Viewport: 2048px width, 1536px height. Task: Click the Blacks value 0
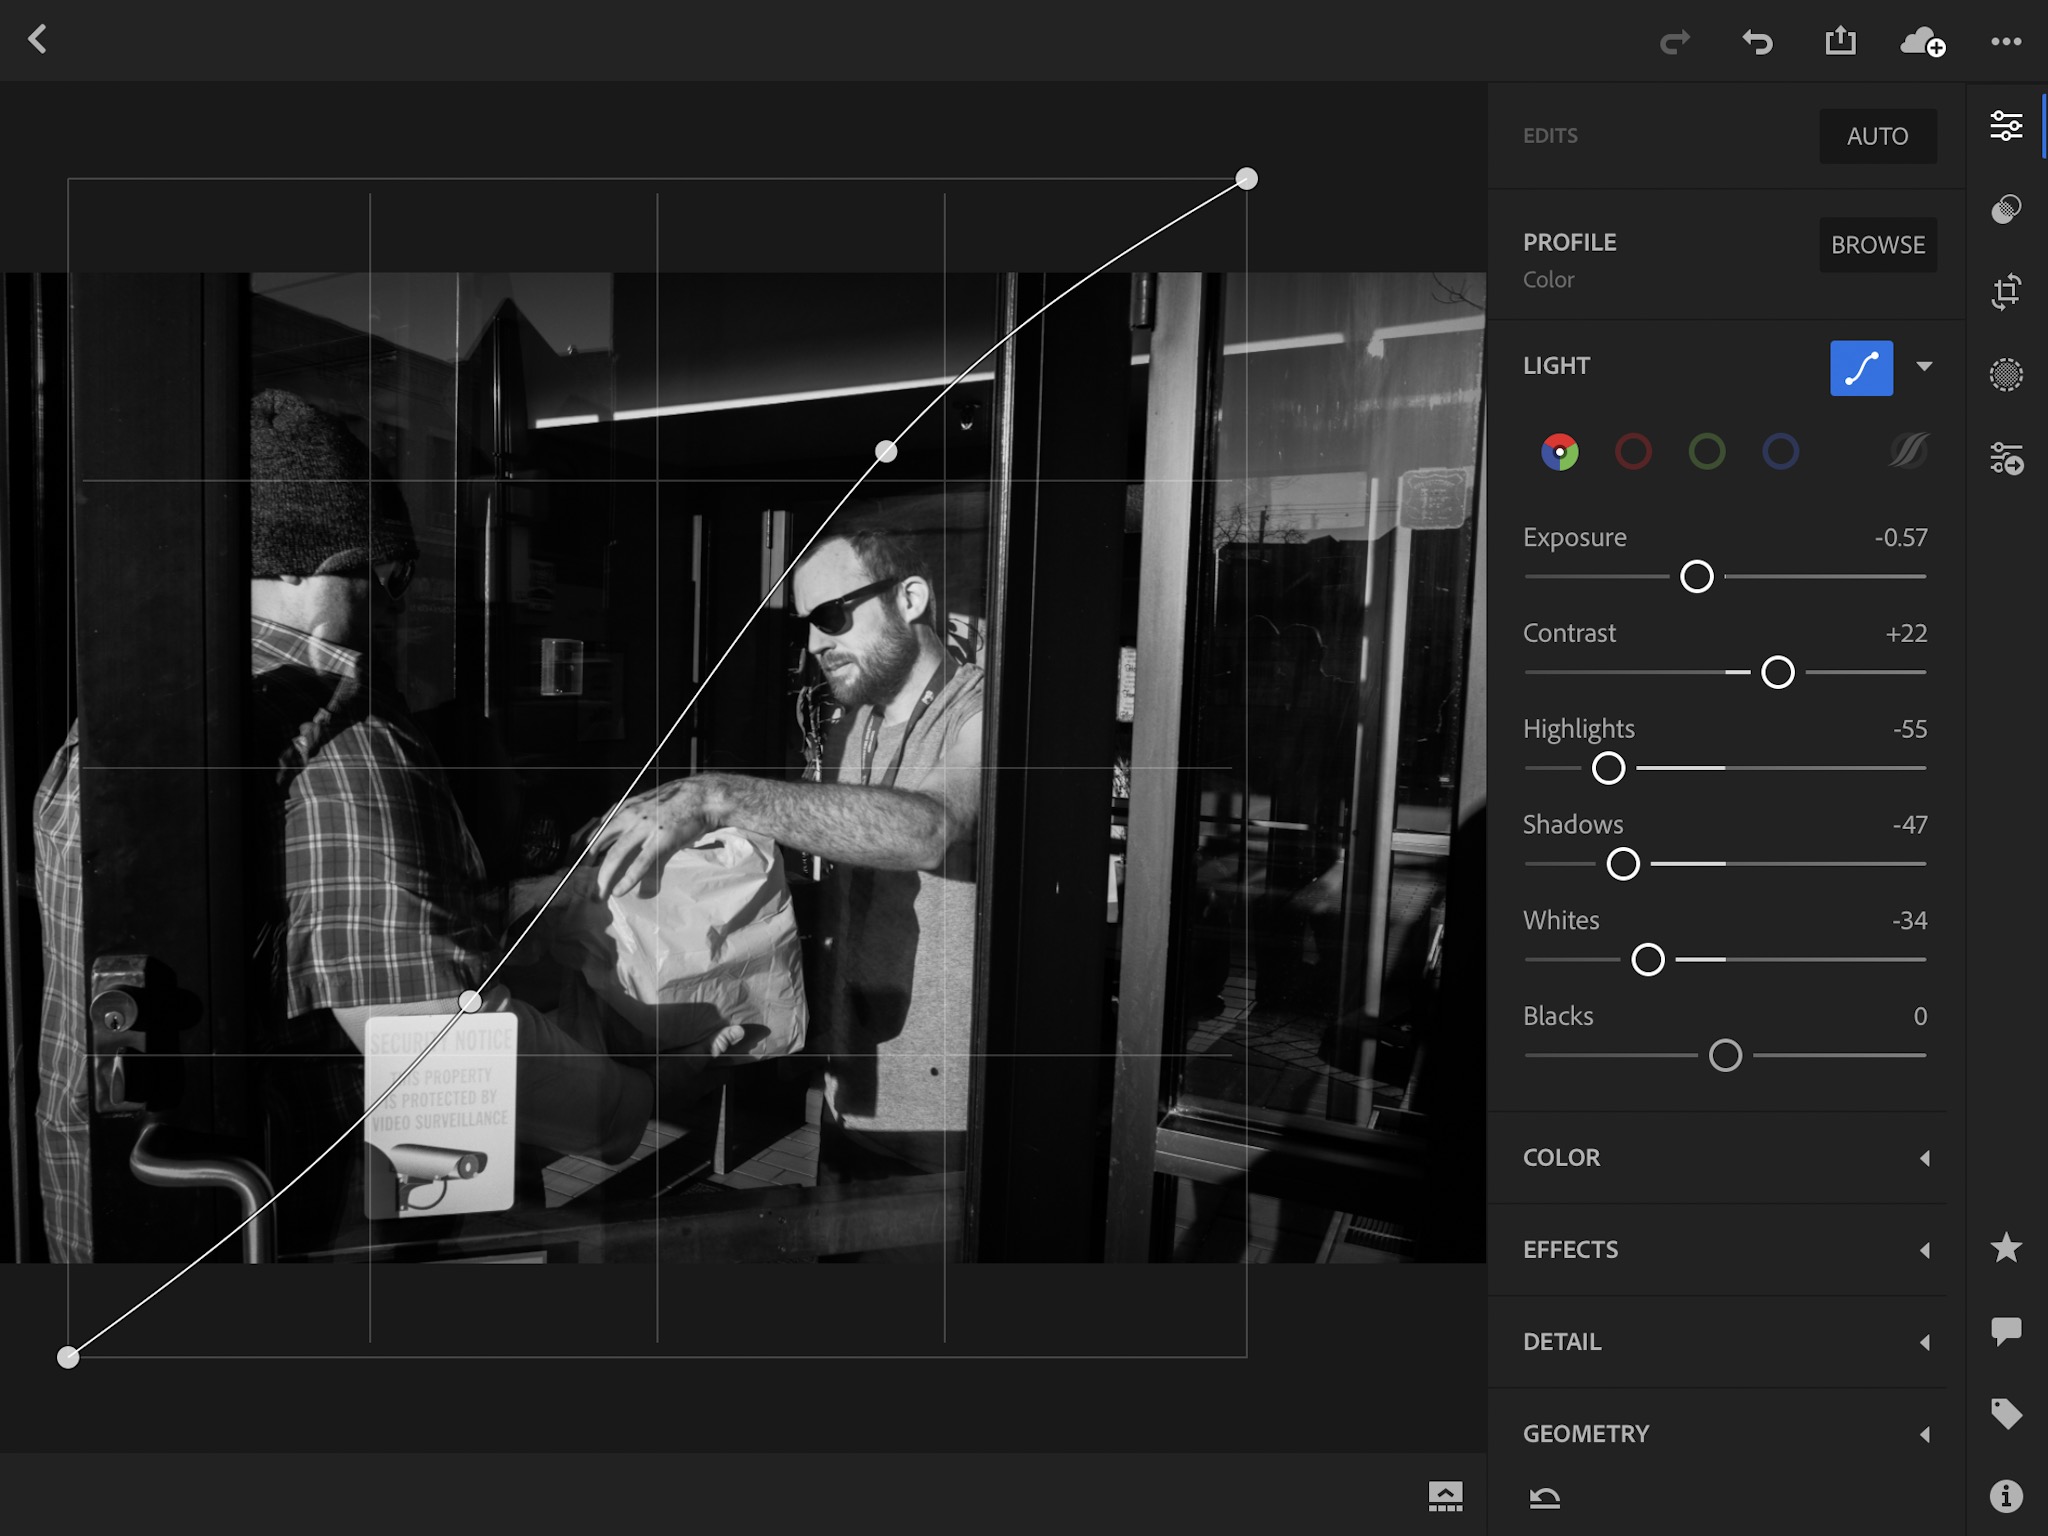1920,1017
